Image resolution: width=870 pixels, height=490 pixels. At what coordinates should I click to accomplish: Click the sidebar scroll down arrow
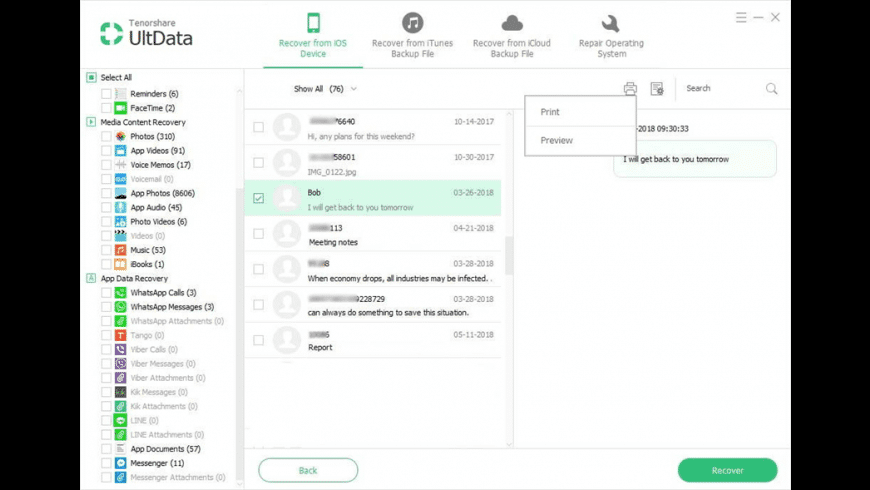[x=240, y=484]
